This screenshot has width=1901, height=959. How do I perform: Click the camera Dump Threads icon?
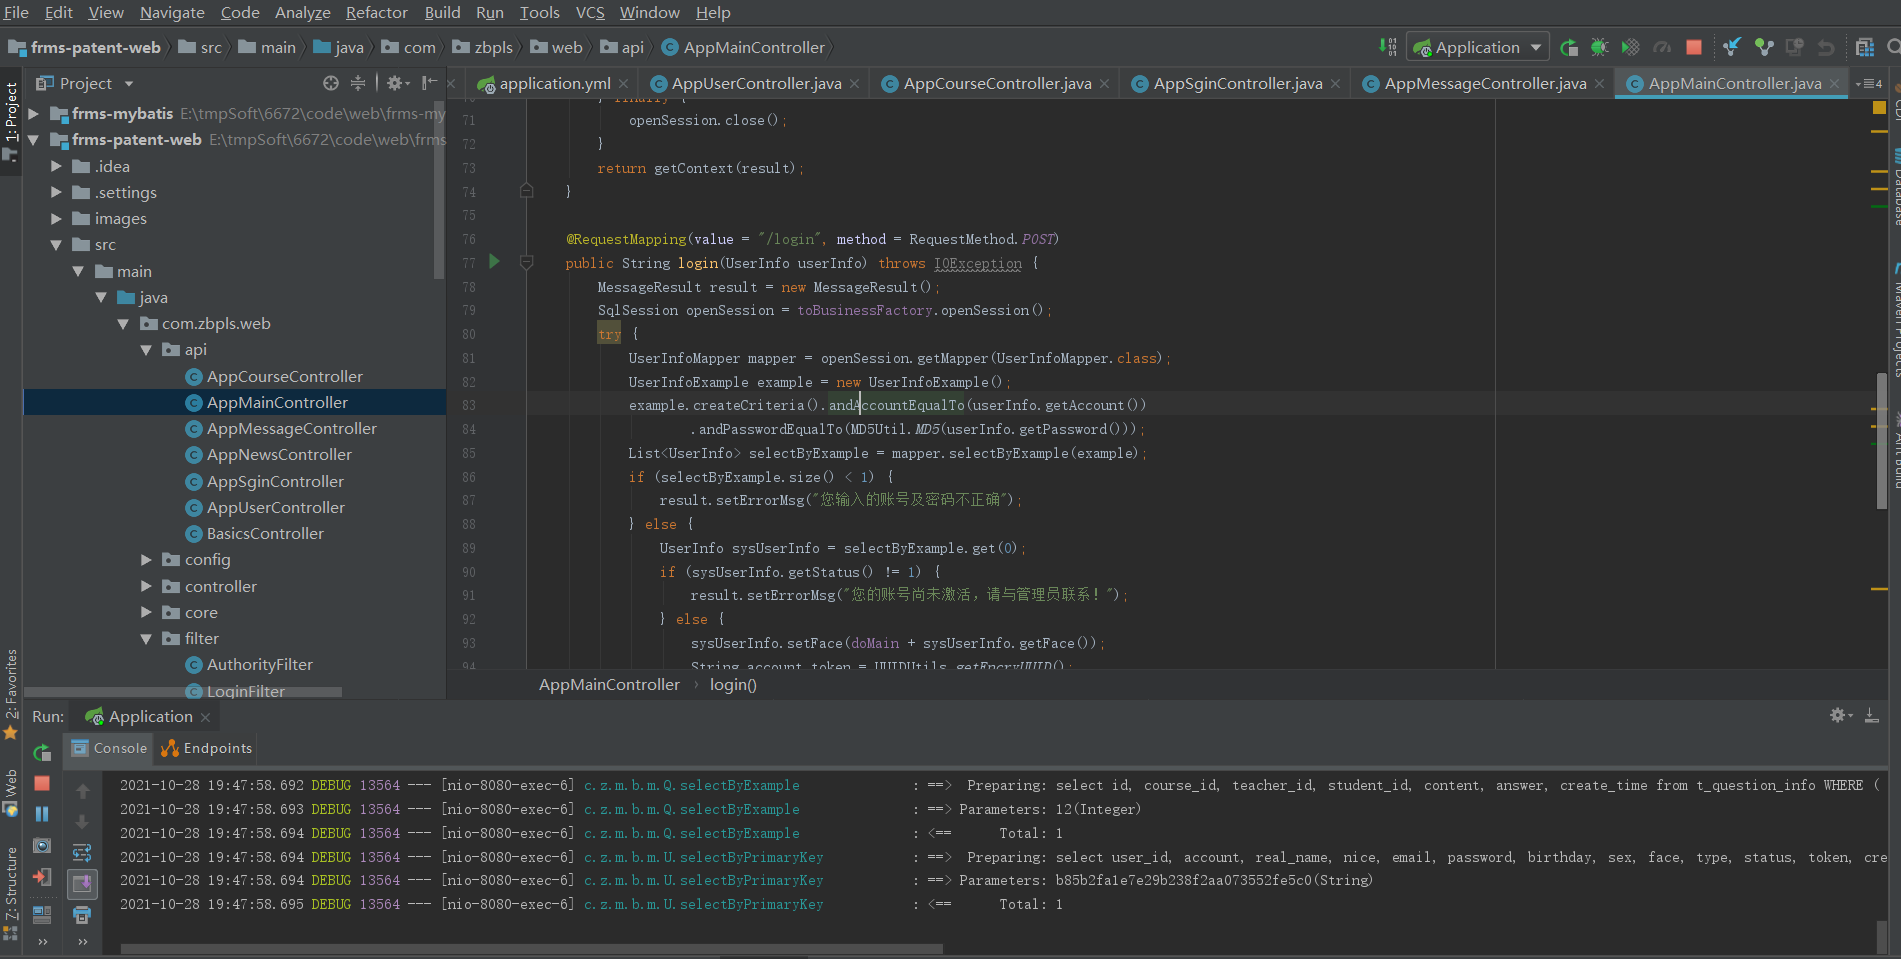point(42,846)
